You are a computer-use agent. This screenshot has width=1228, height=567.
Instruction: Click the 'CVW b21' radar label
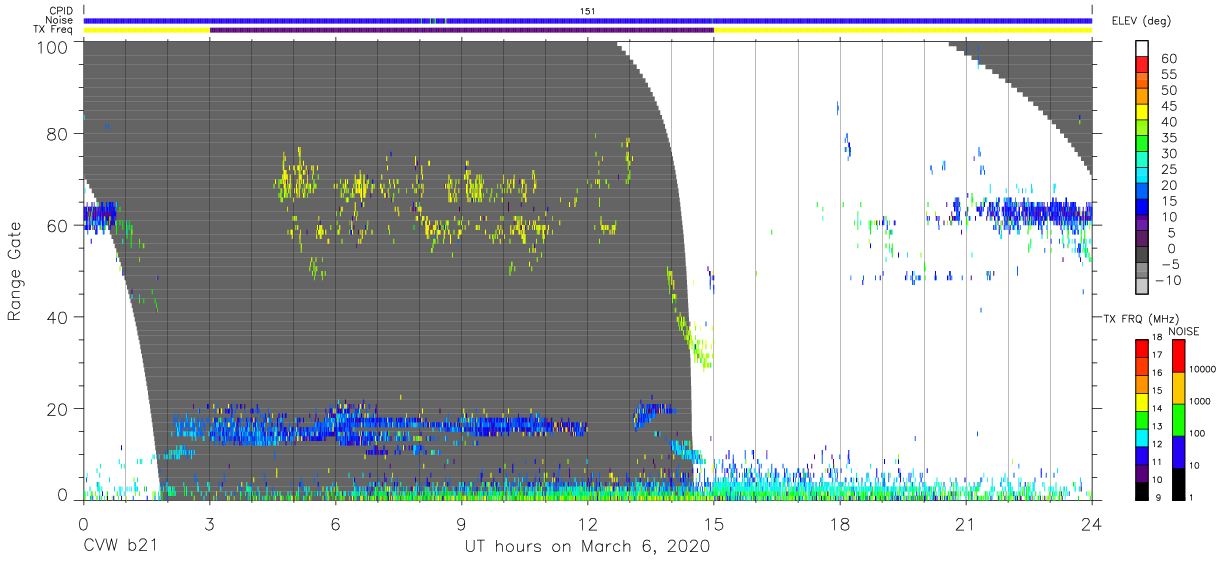[x=120, y=547]
